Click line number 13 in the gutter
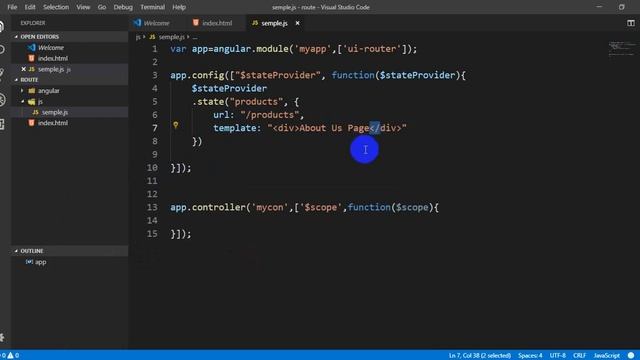Viewport: 640px width, 360px height. point(152,207)
